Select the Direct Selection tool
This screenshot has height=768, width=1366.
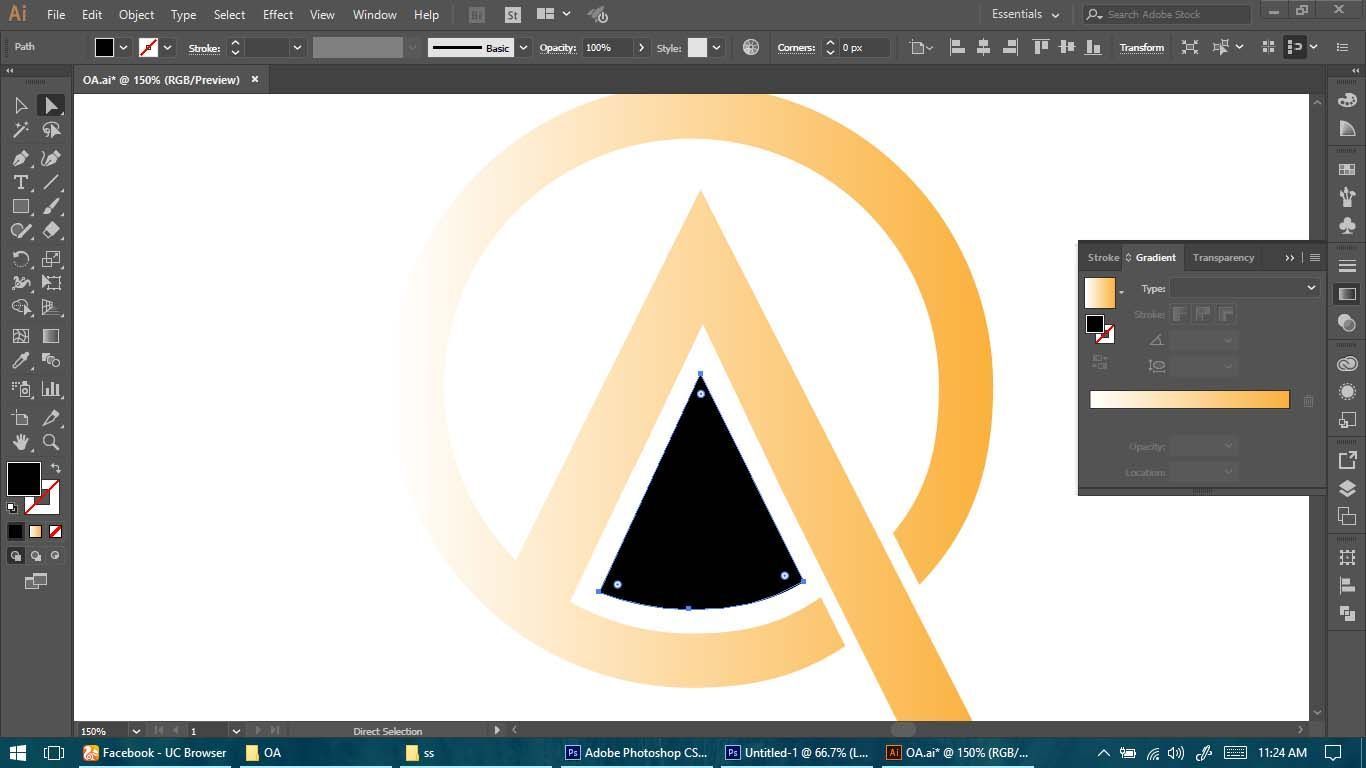51,105
